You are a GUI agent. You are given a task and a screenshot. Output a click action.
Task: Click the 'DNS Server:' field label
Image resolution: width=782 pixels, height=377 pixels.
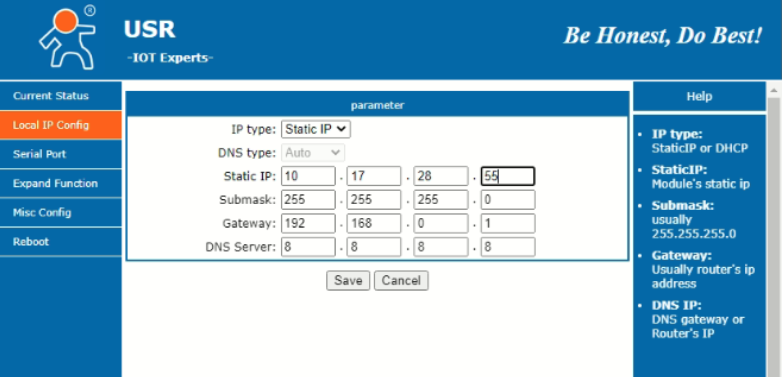tap(240, 247)
